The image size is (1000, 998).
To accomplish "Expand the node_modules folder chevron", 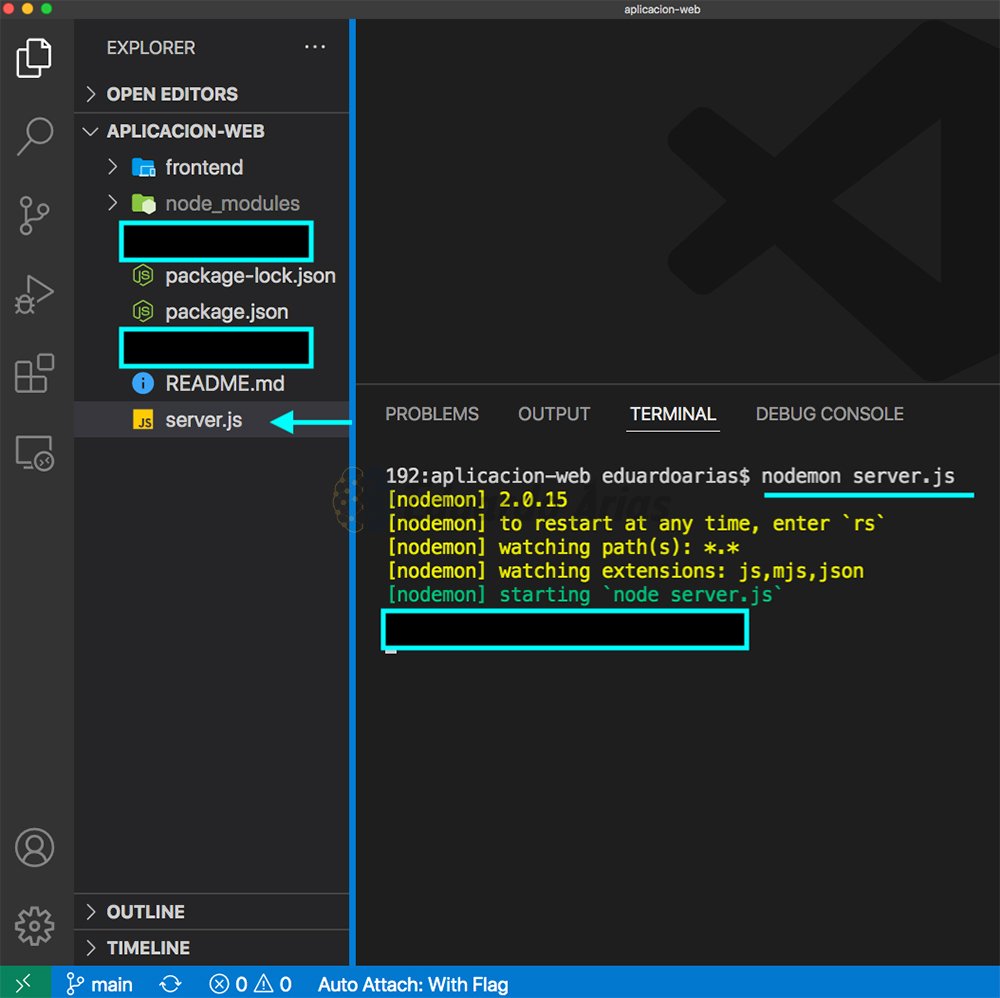I will click(113, 203).
